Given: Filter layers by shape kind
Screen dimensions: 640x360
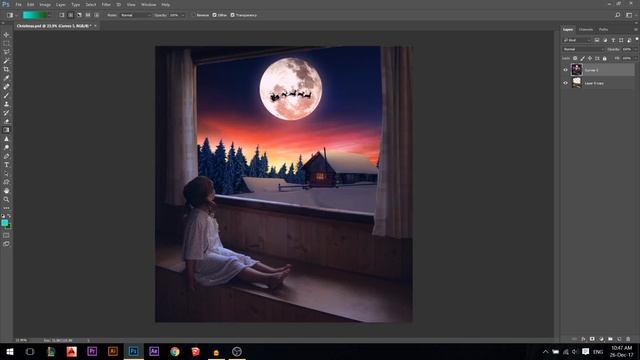Looking at the screenshot, I should coord(621,40).
